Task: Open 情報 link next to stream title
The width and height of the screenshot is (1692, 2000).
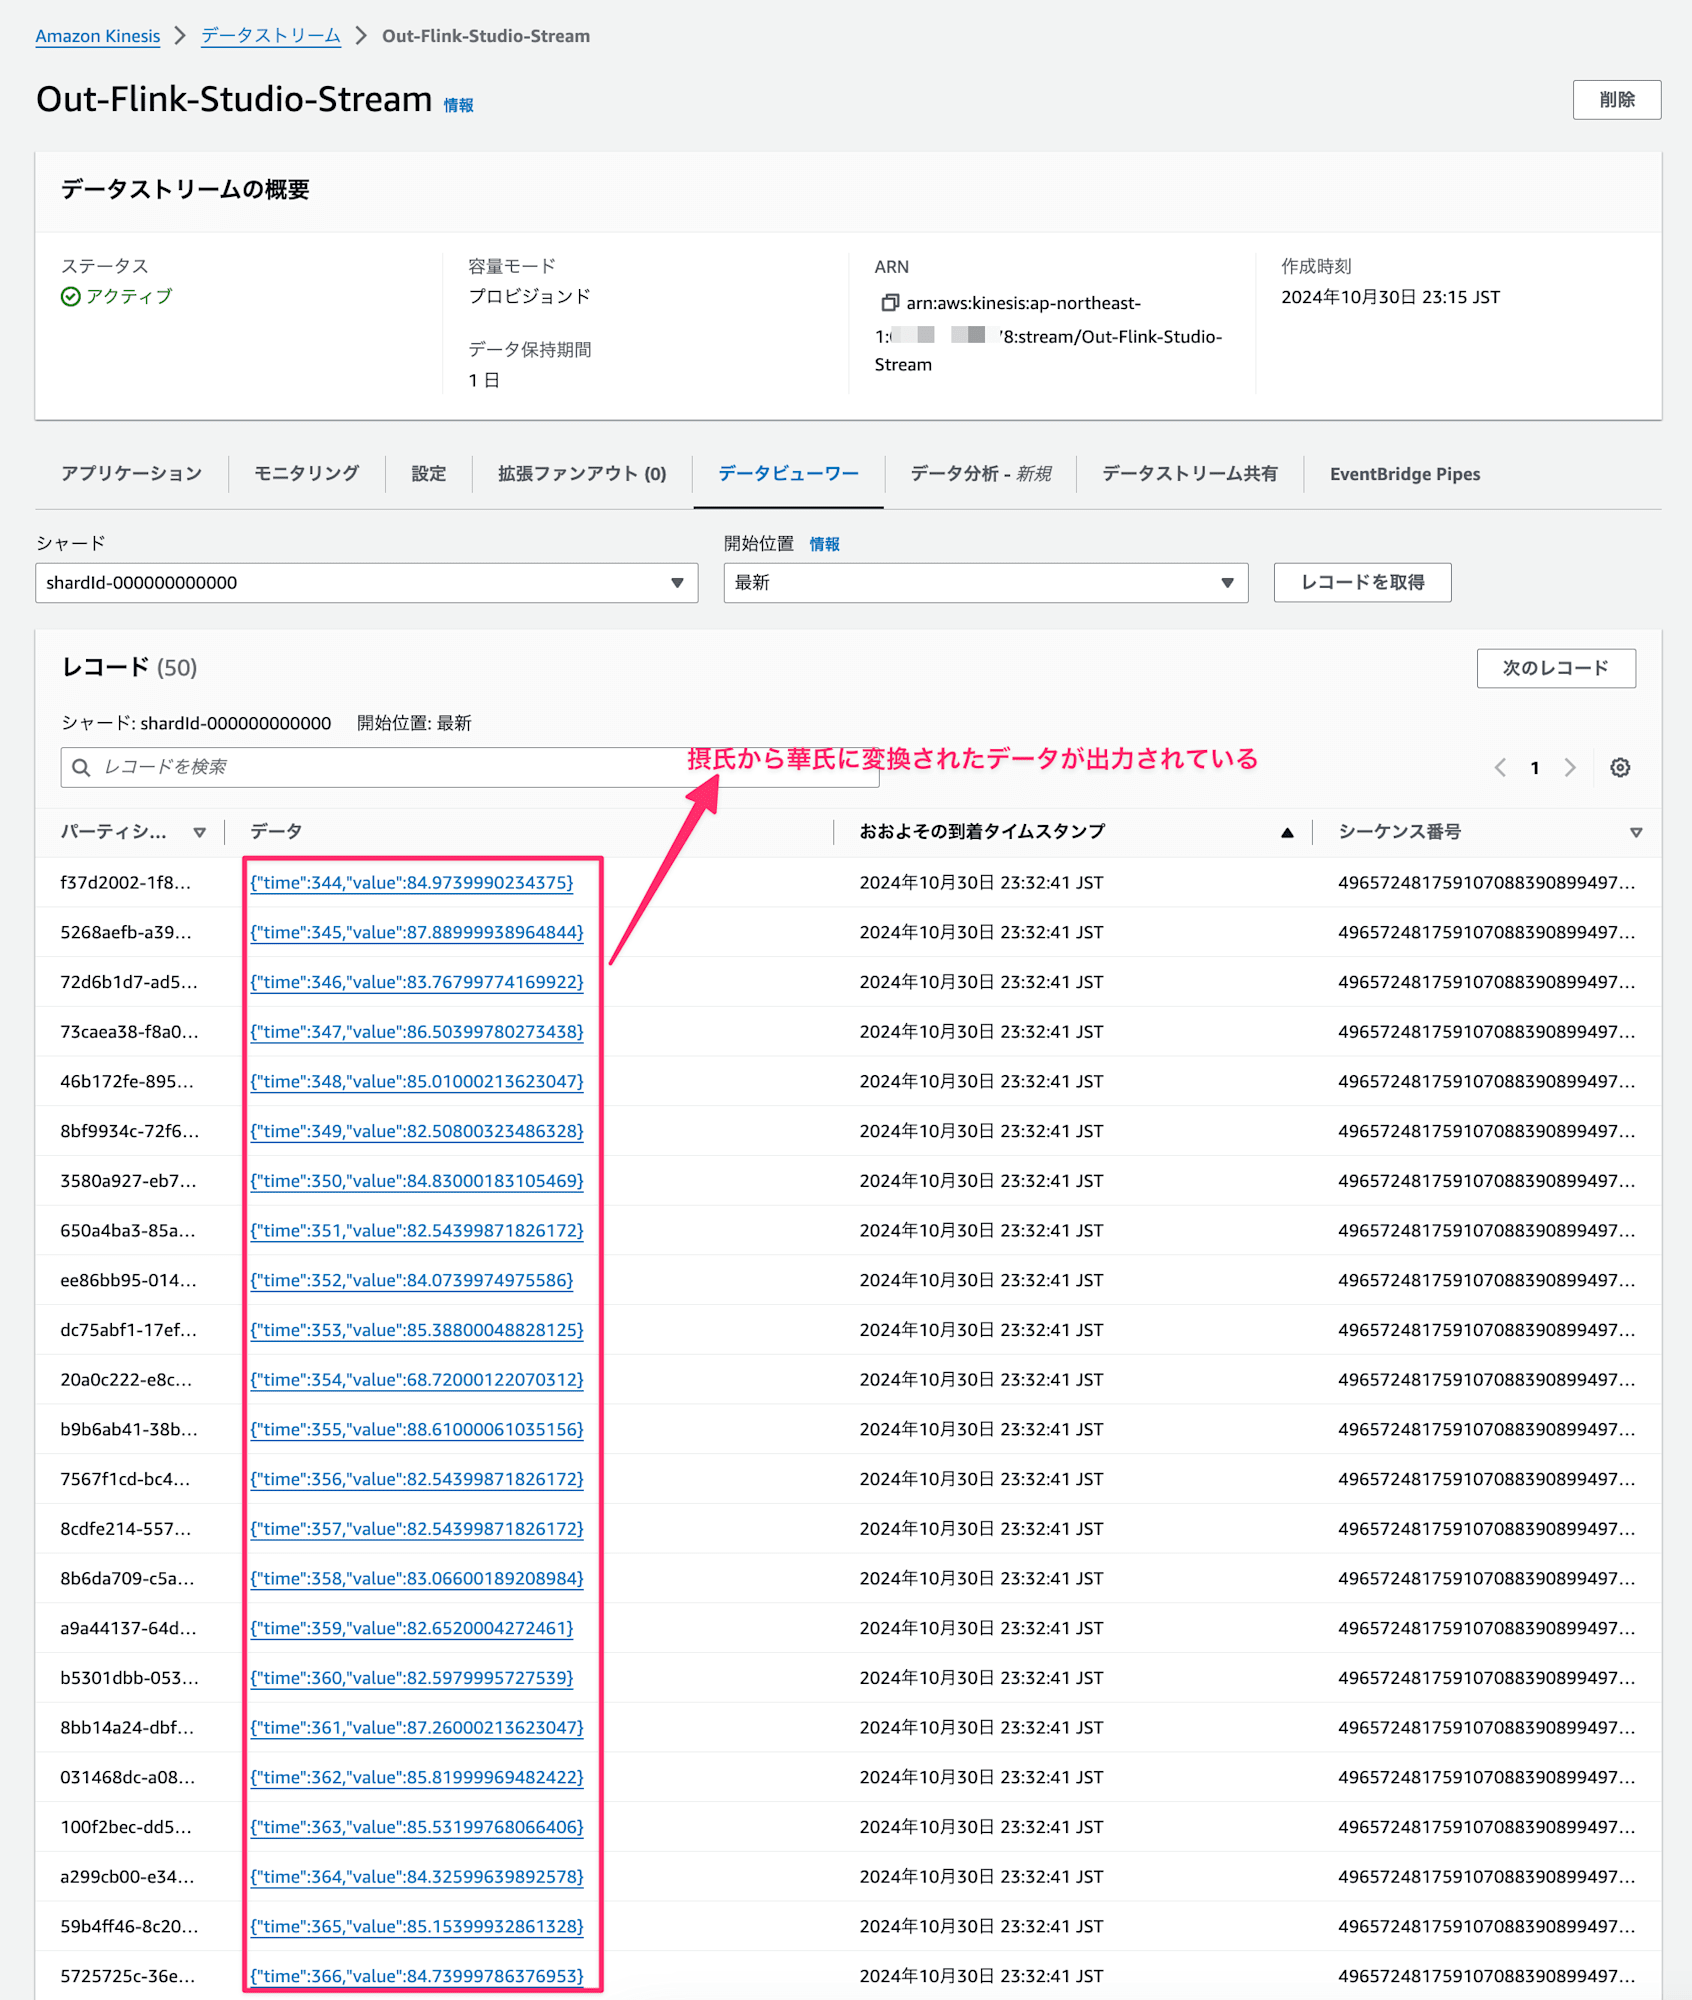Action: point(459,105)
